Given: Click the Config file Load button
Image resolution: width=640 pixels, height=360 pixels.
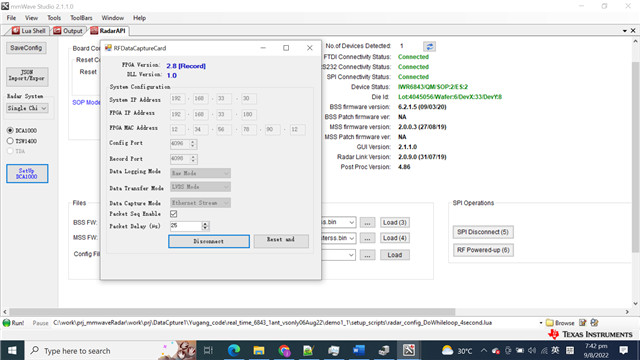Looking at the screenshot, I should tap(394, 255).
